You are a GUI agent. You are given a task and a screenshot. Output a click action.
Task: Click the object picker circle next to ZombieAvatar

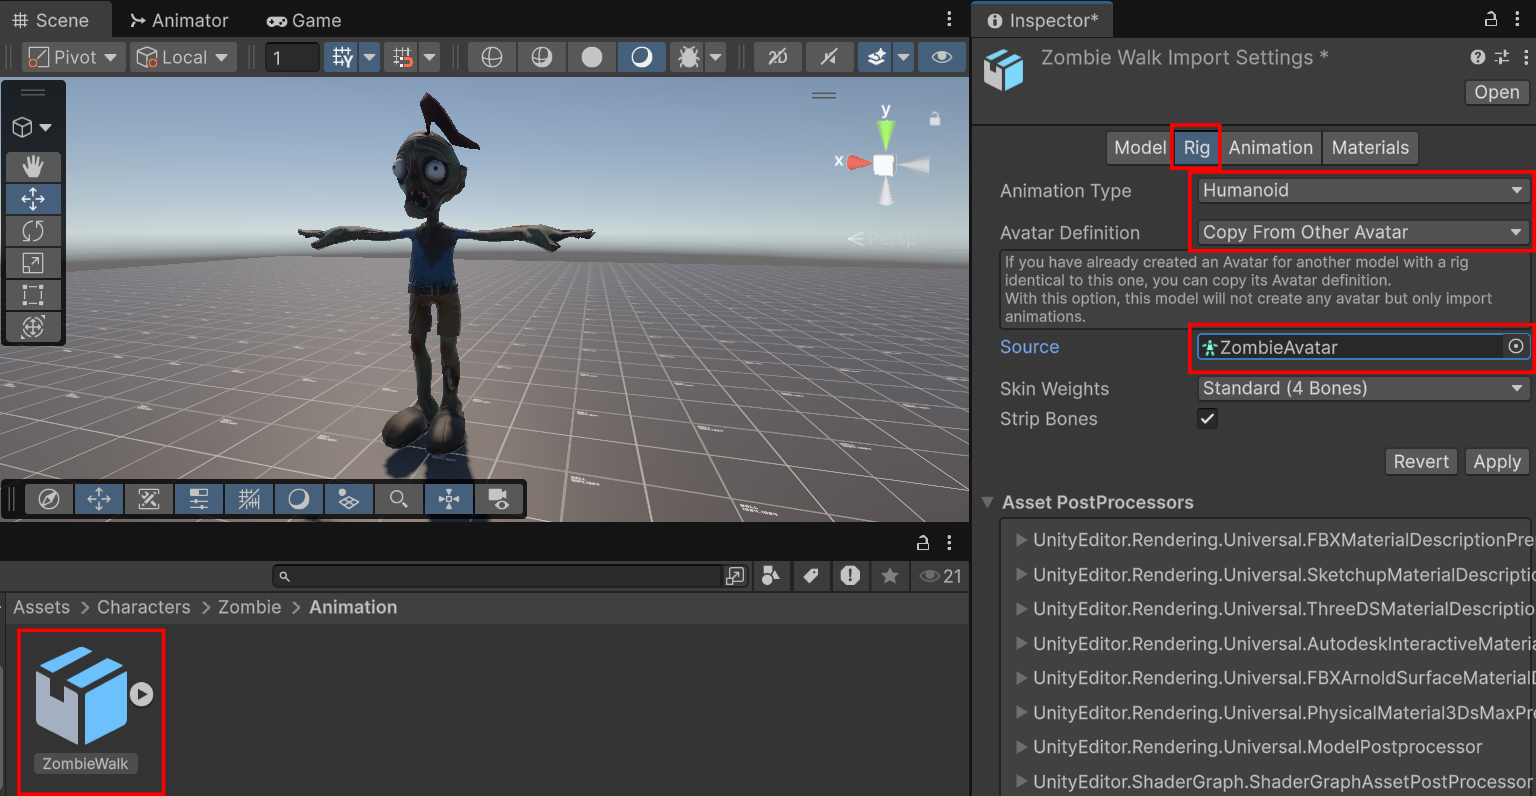click(1516, 346)
